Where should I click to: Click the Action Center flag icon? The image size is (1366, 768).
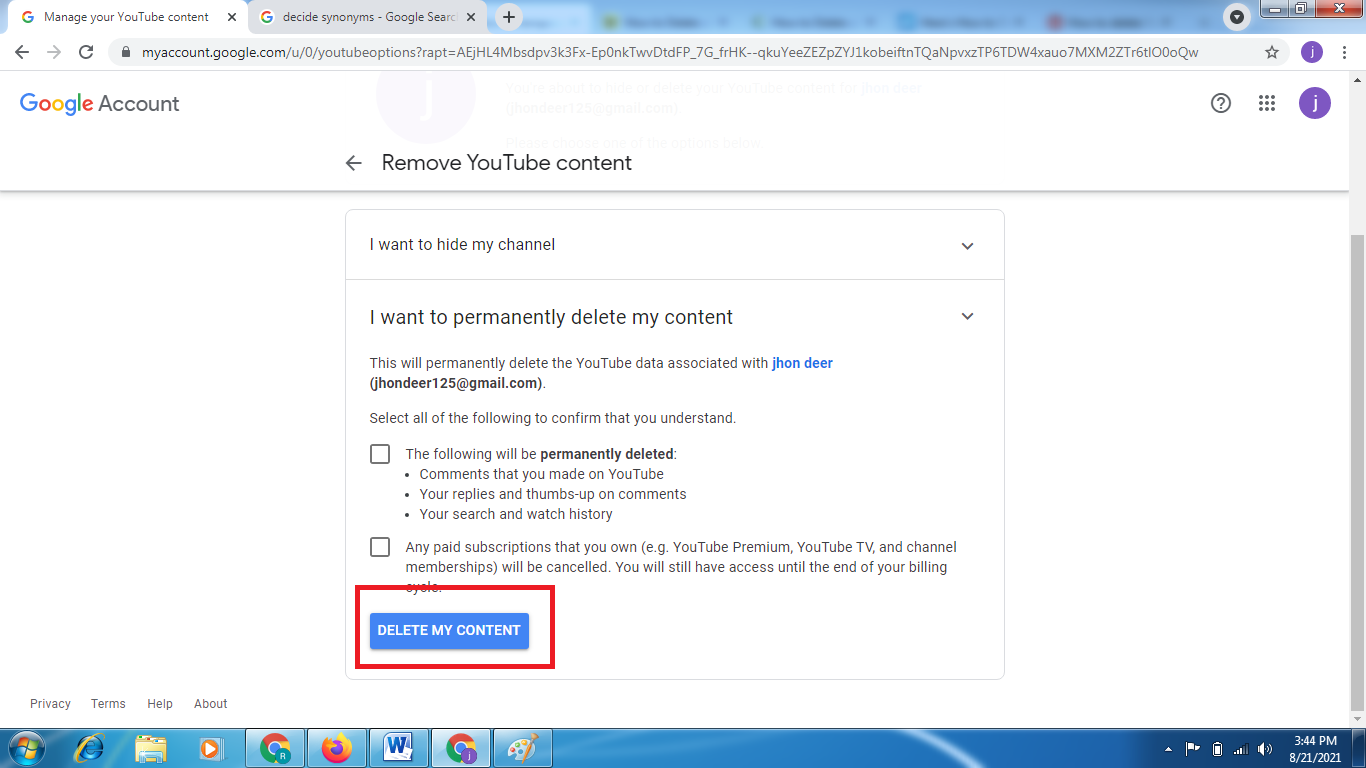pyautogui.click(x=1193, y=749)
